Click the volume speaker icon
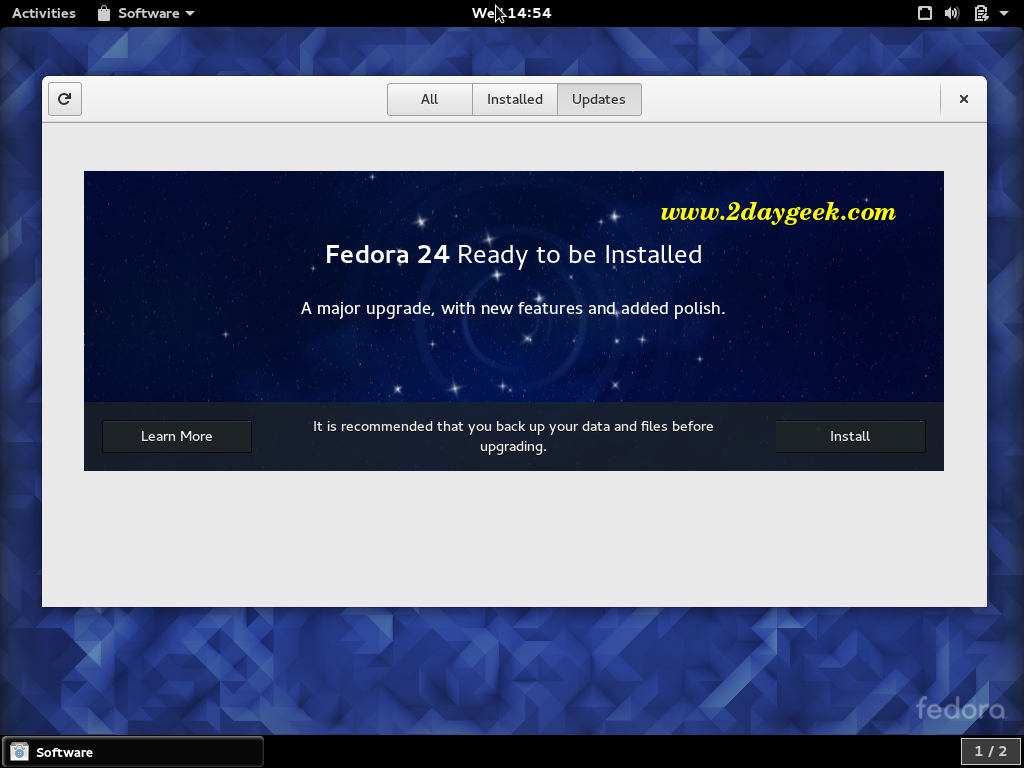The width and height of the screenshot is (1024, 768). [952, 13]
